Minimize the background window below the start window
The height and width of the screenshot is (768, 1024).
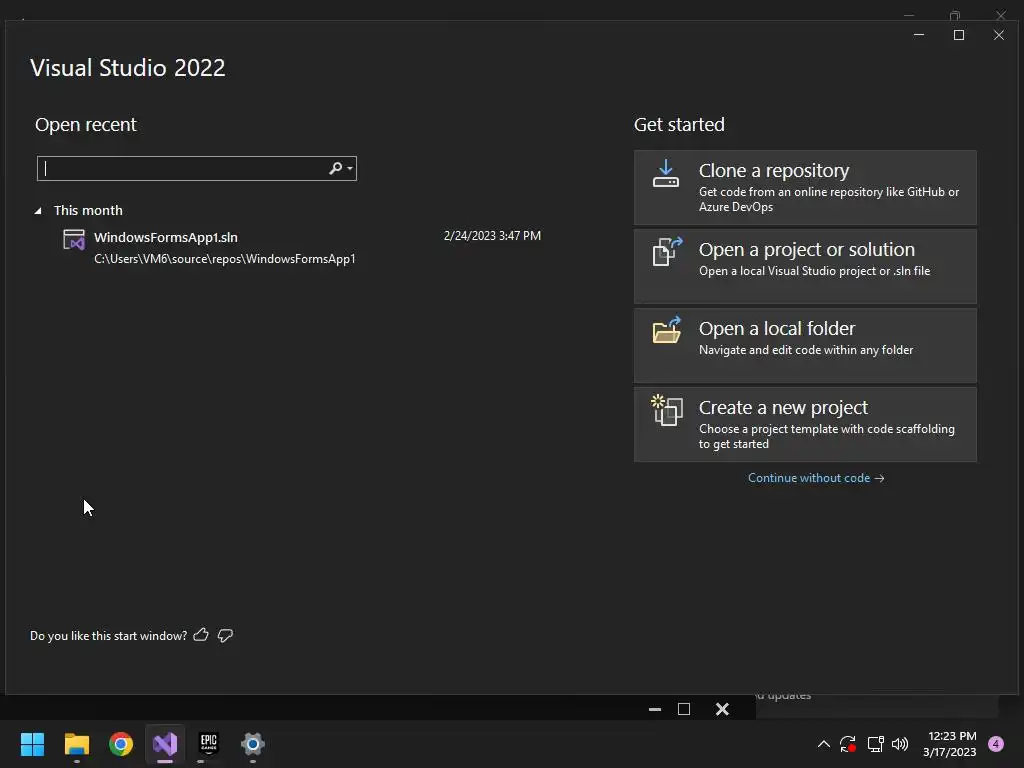tap(655, 709)
